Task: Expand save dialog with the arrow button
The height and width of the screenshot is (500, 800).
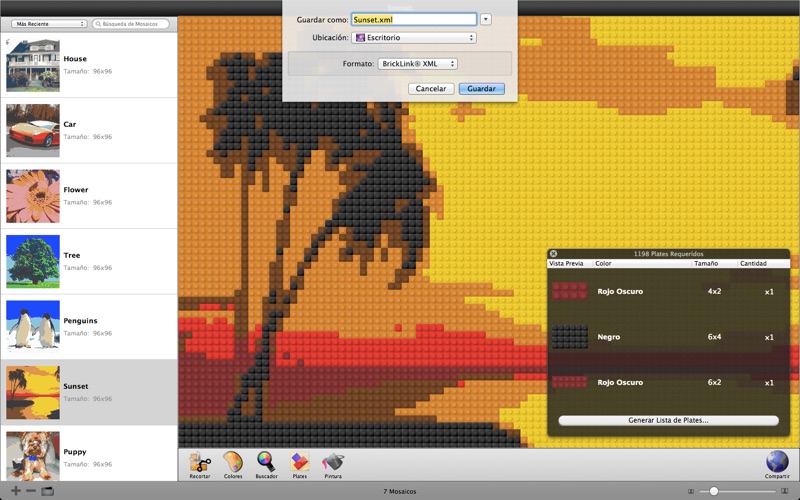Action: click(x=486, y=19)
